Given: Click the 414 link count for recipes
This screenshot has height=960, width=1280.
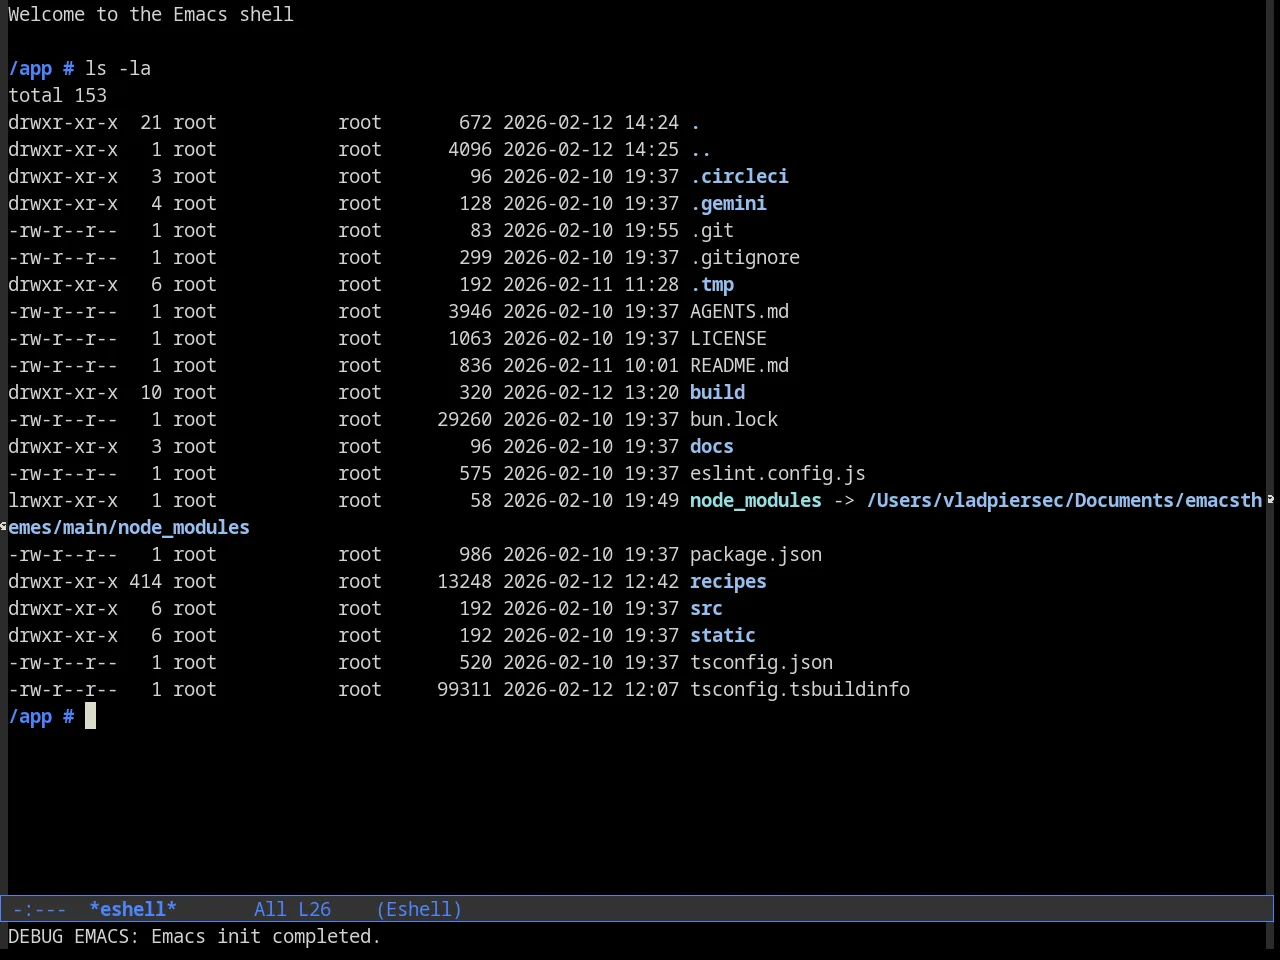Looking at the screenshot, I should click(x=145, y=581).
